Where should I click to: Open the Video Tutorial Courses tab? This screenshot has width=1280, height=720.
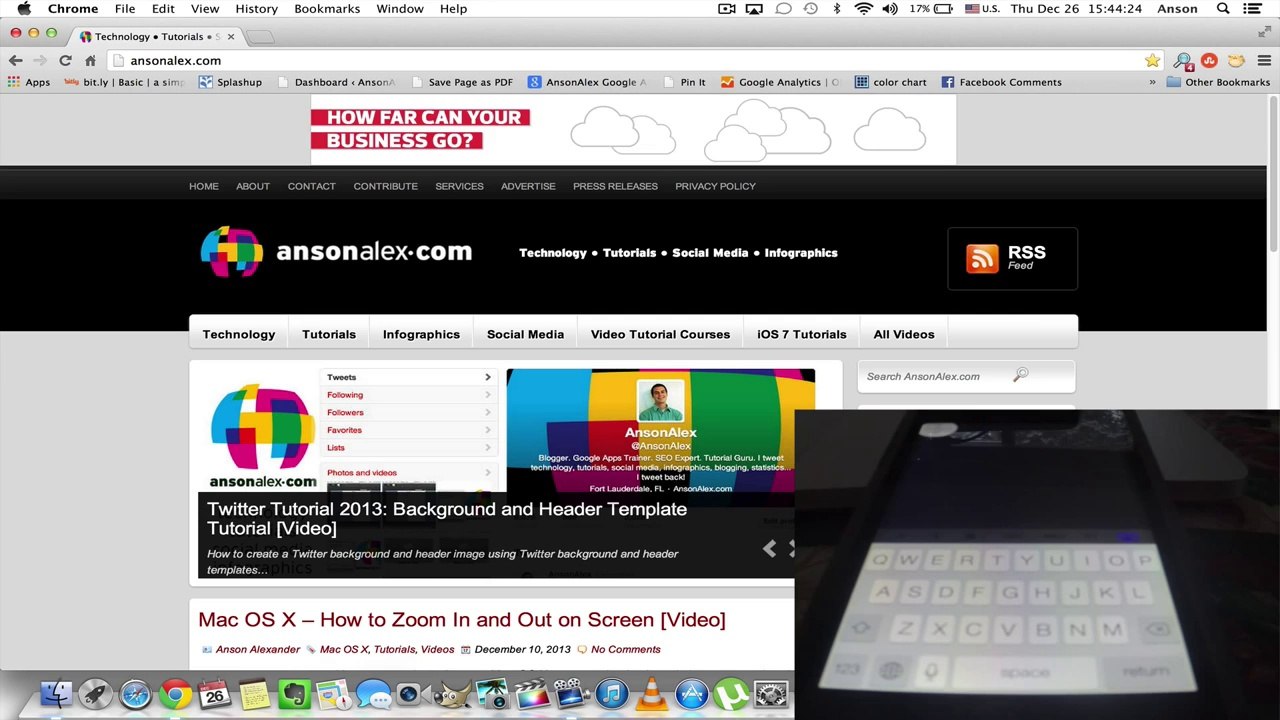(x=660, y=334)
